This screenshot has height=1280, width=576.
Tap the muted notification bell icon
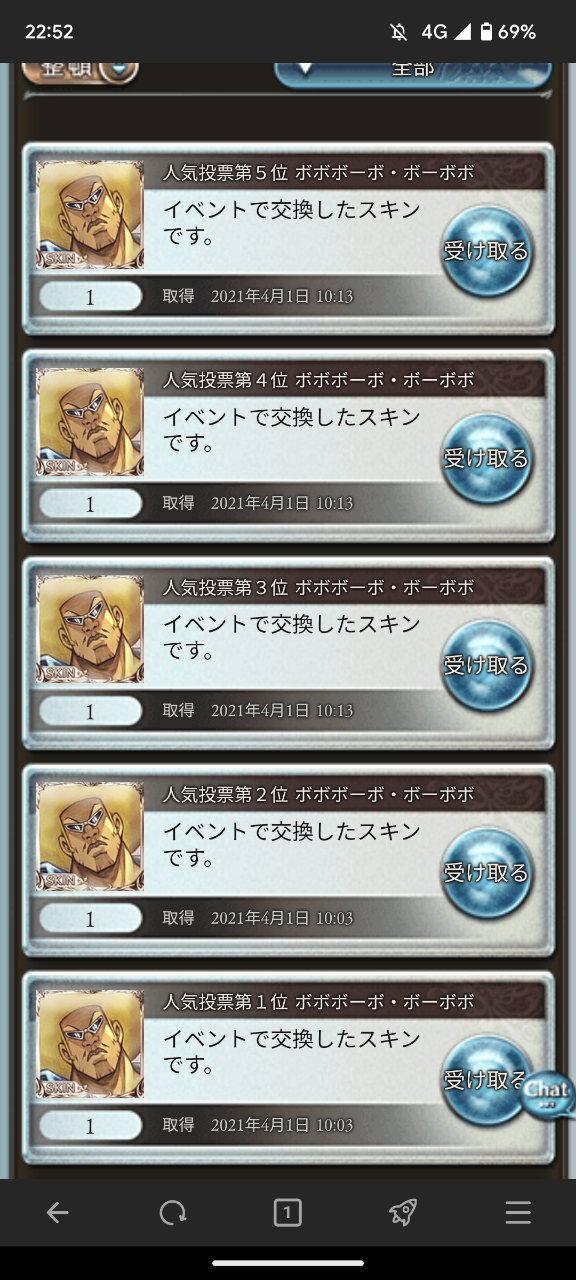click(399, 32)
